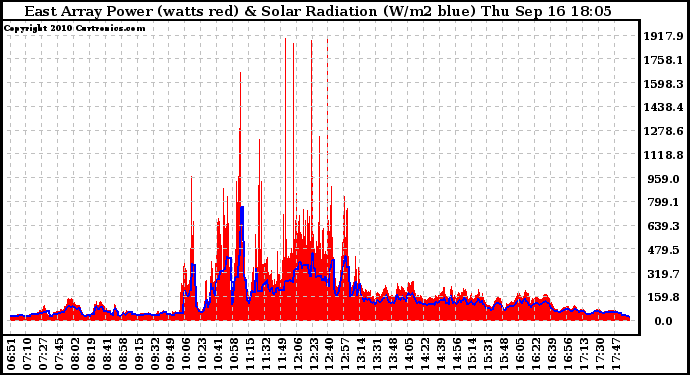
Task: Click the 16:22 time label
Action: [x=536, y=353]
